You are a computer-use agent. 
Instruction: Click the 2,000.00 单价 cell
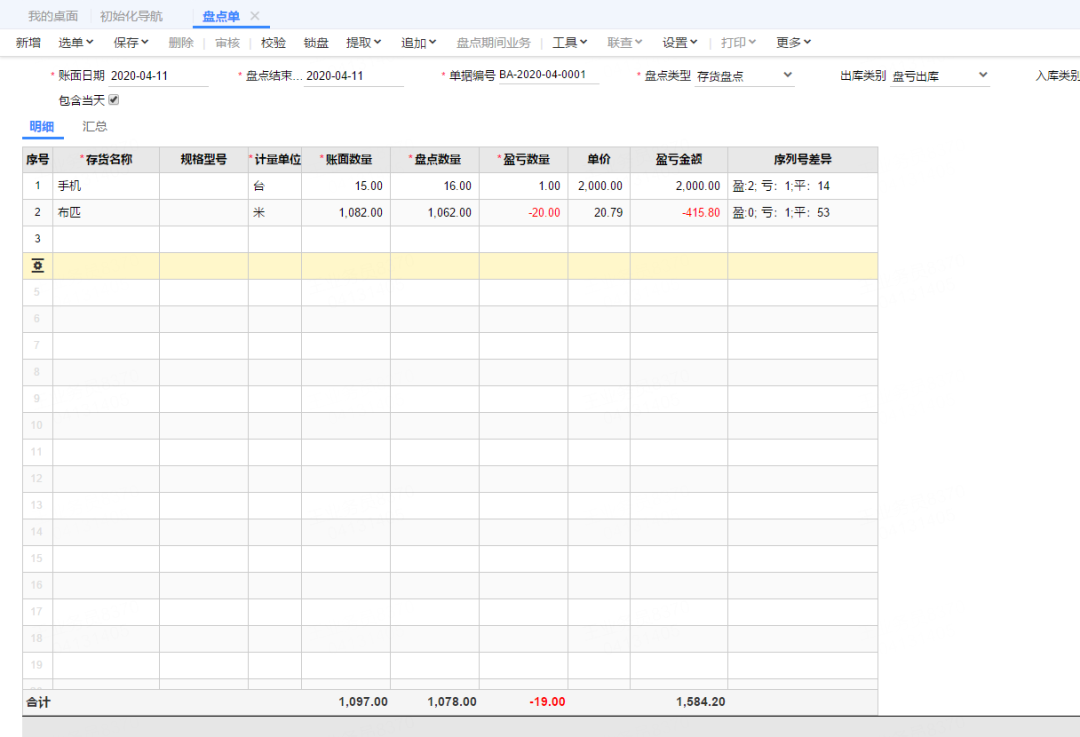[x=599, y=186]
